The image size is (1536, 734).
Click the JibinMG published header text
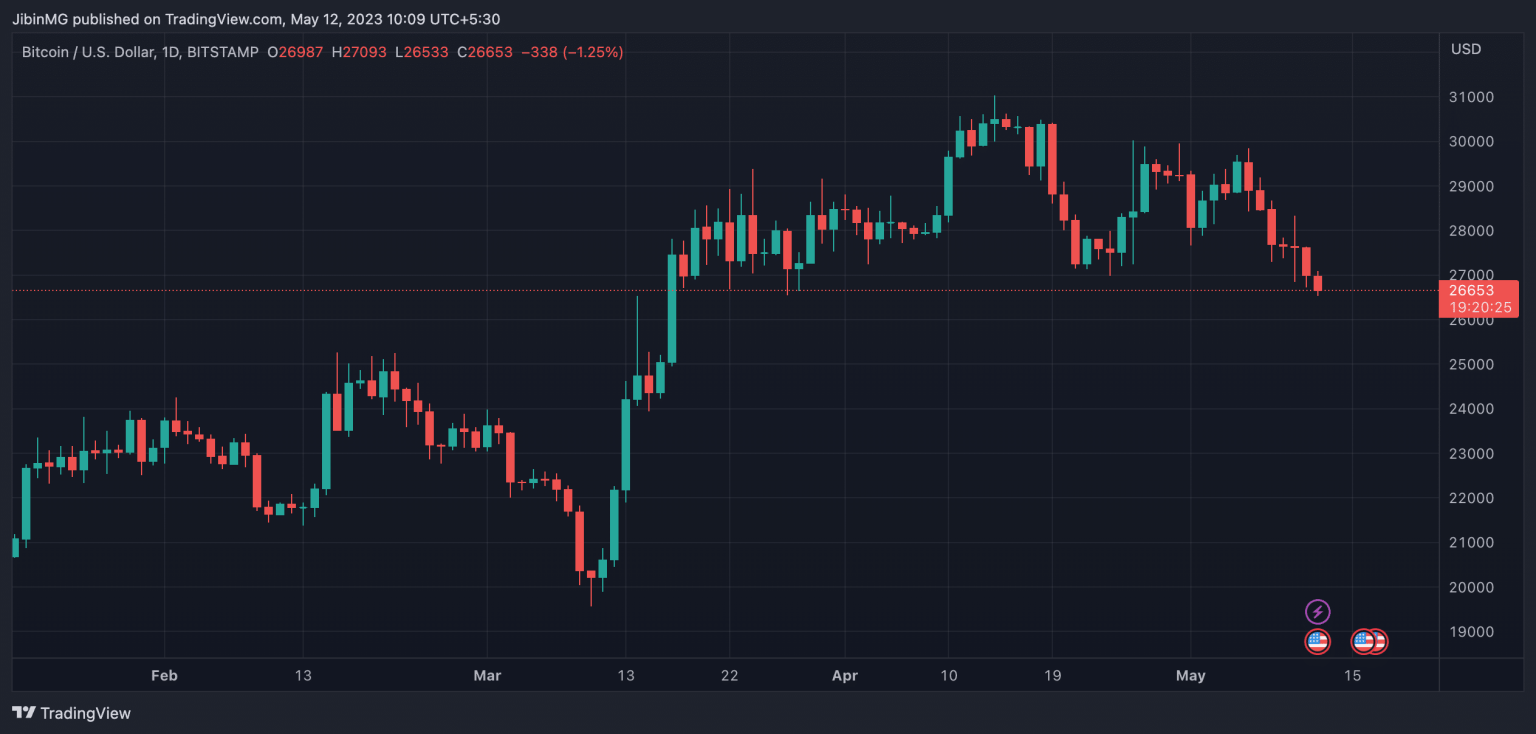(258, 19)
